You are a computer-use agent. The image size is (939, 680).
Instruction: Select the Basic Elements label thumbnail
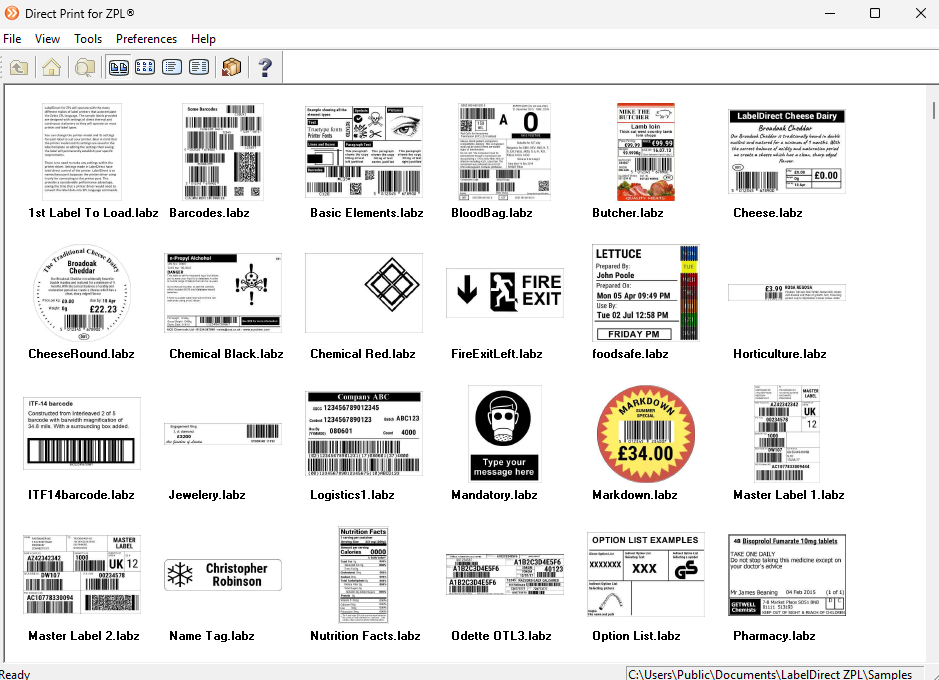pyautogui.click(x=364, y=151)
